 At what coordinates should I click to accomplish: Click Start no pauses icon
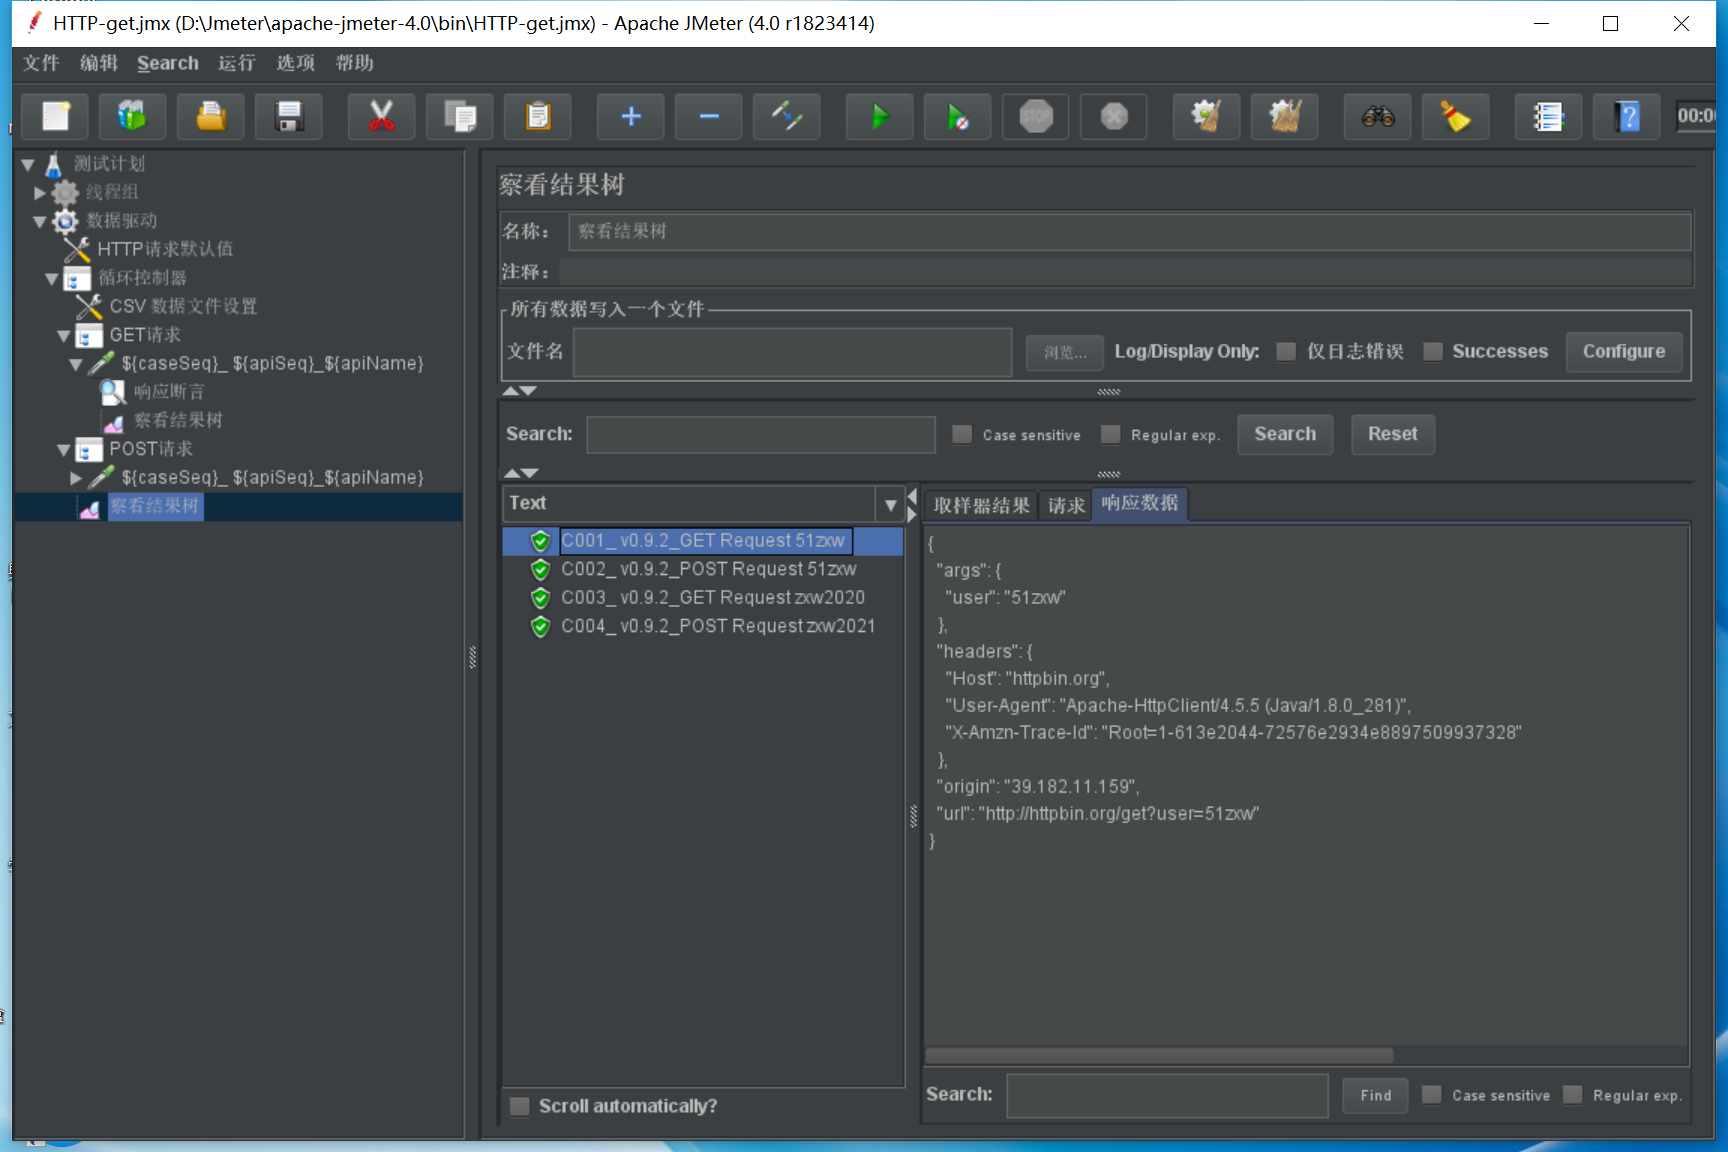point(958,117)
